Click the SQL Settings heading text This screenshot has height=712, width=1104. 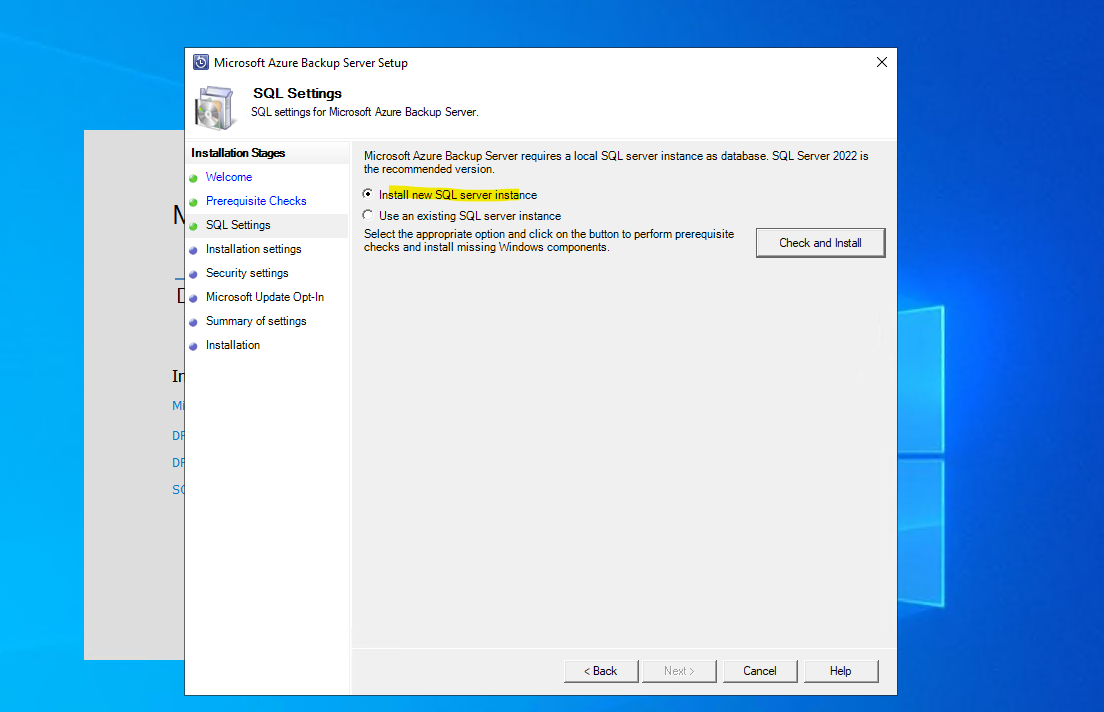click(297, 93)
